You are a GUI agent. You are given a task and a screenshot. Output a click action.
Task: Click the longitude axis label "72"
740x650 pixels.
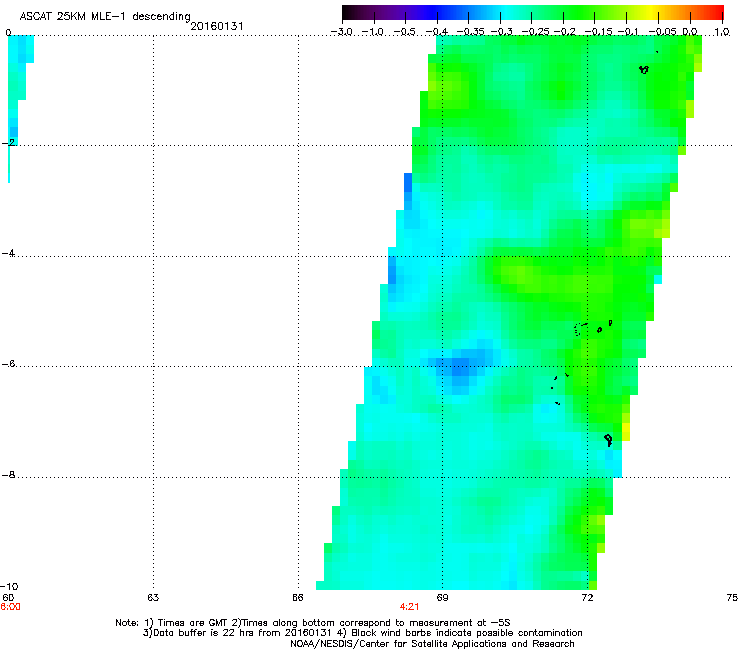click(587, 598)
